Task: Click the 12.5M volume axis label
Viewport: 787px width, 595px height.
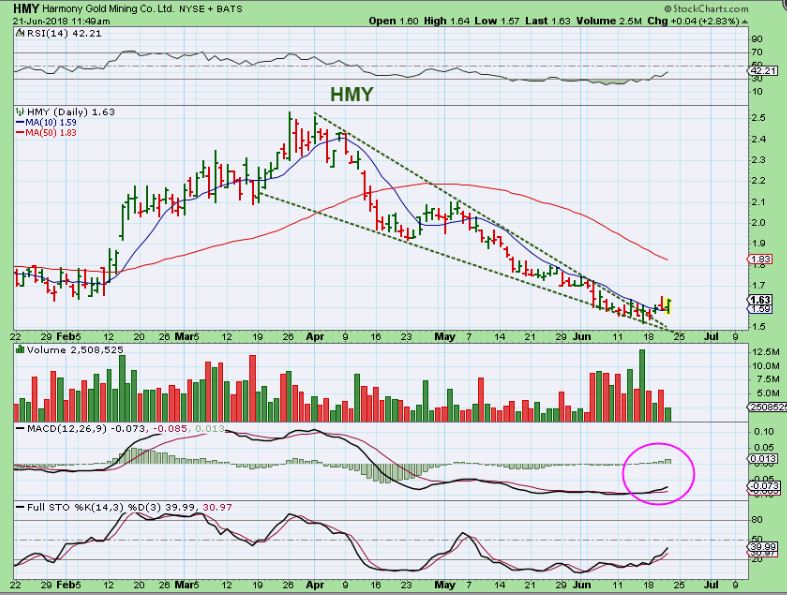Action: point(765,352)
